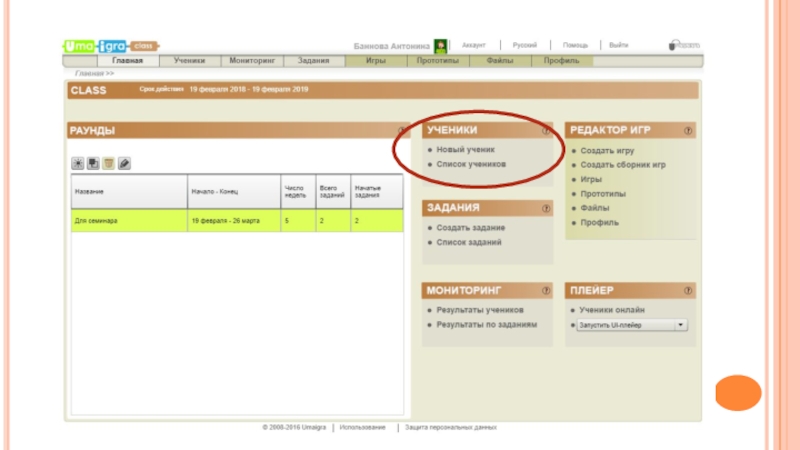This screenshot has width=800, height=450.
Task: Select the Для семинара round row
Action: click(x=237, y=221)
